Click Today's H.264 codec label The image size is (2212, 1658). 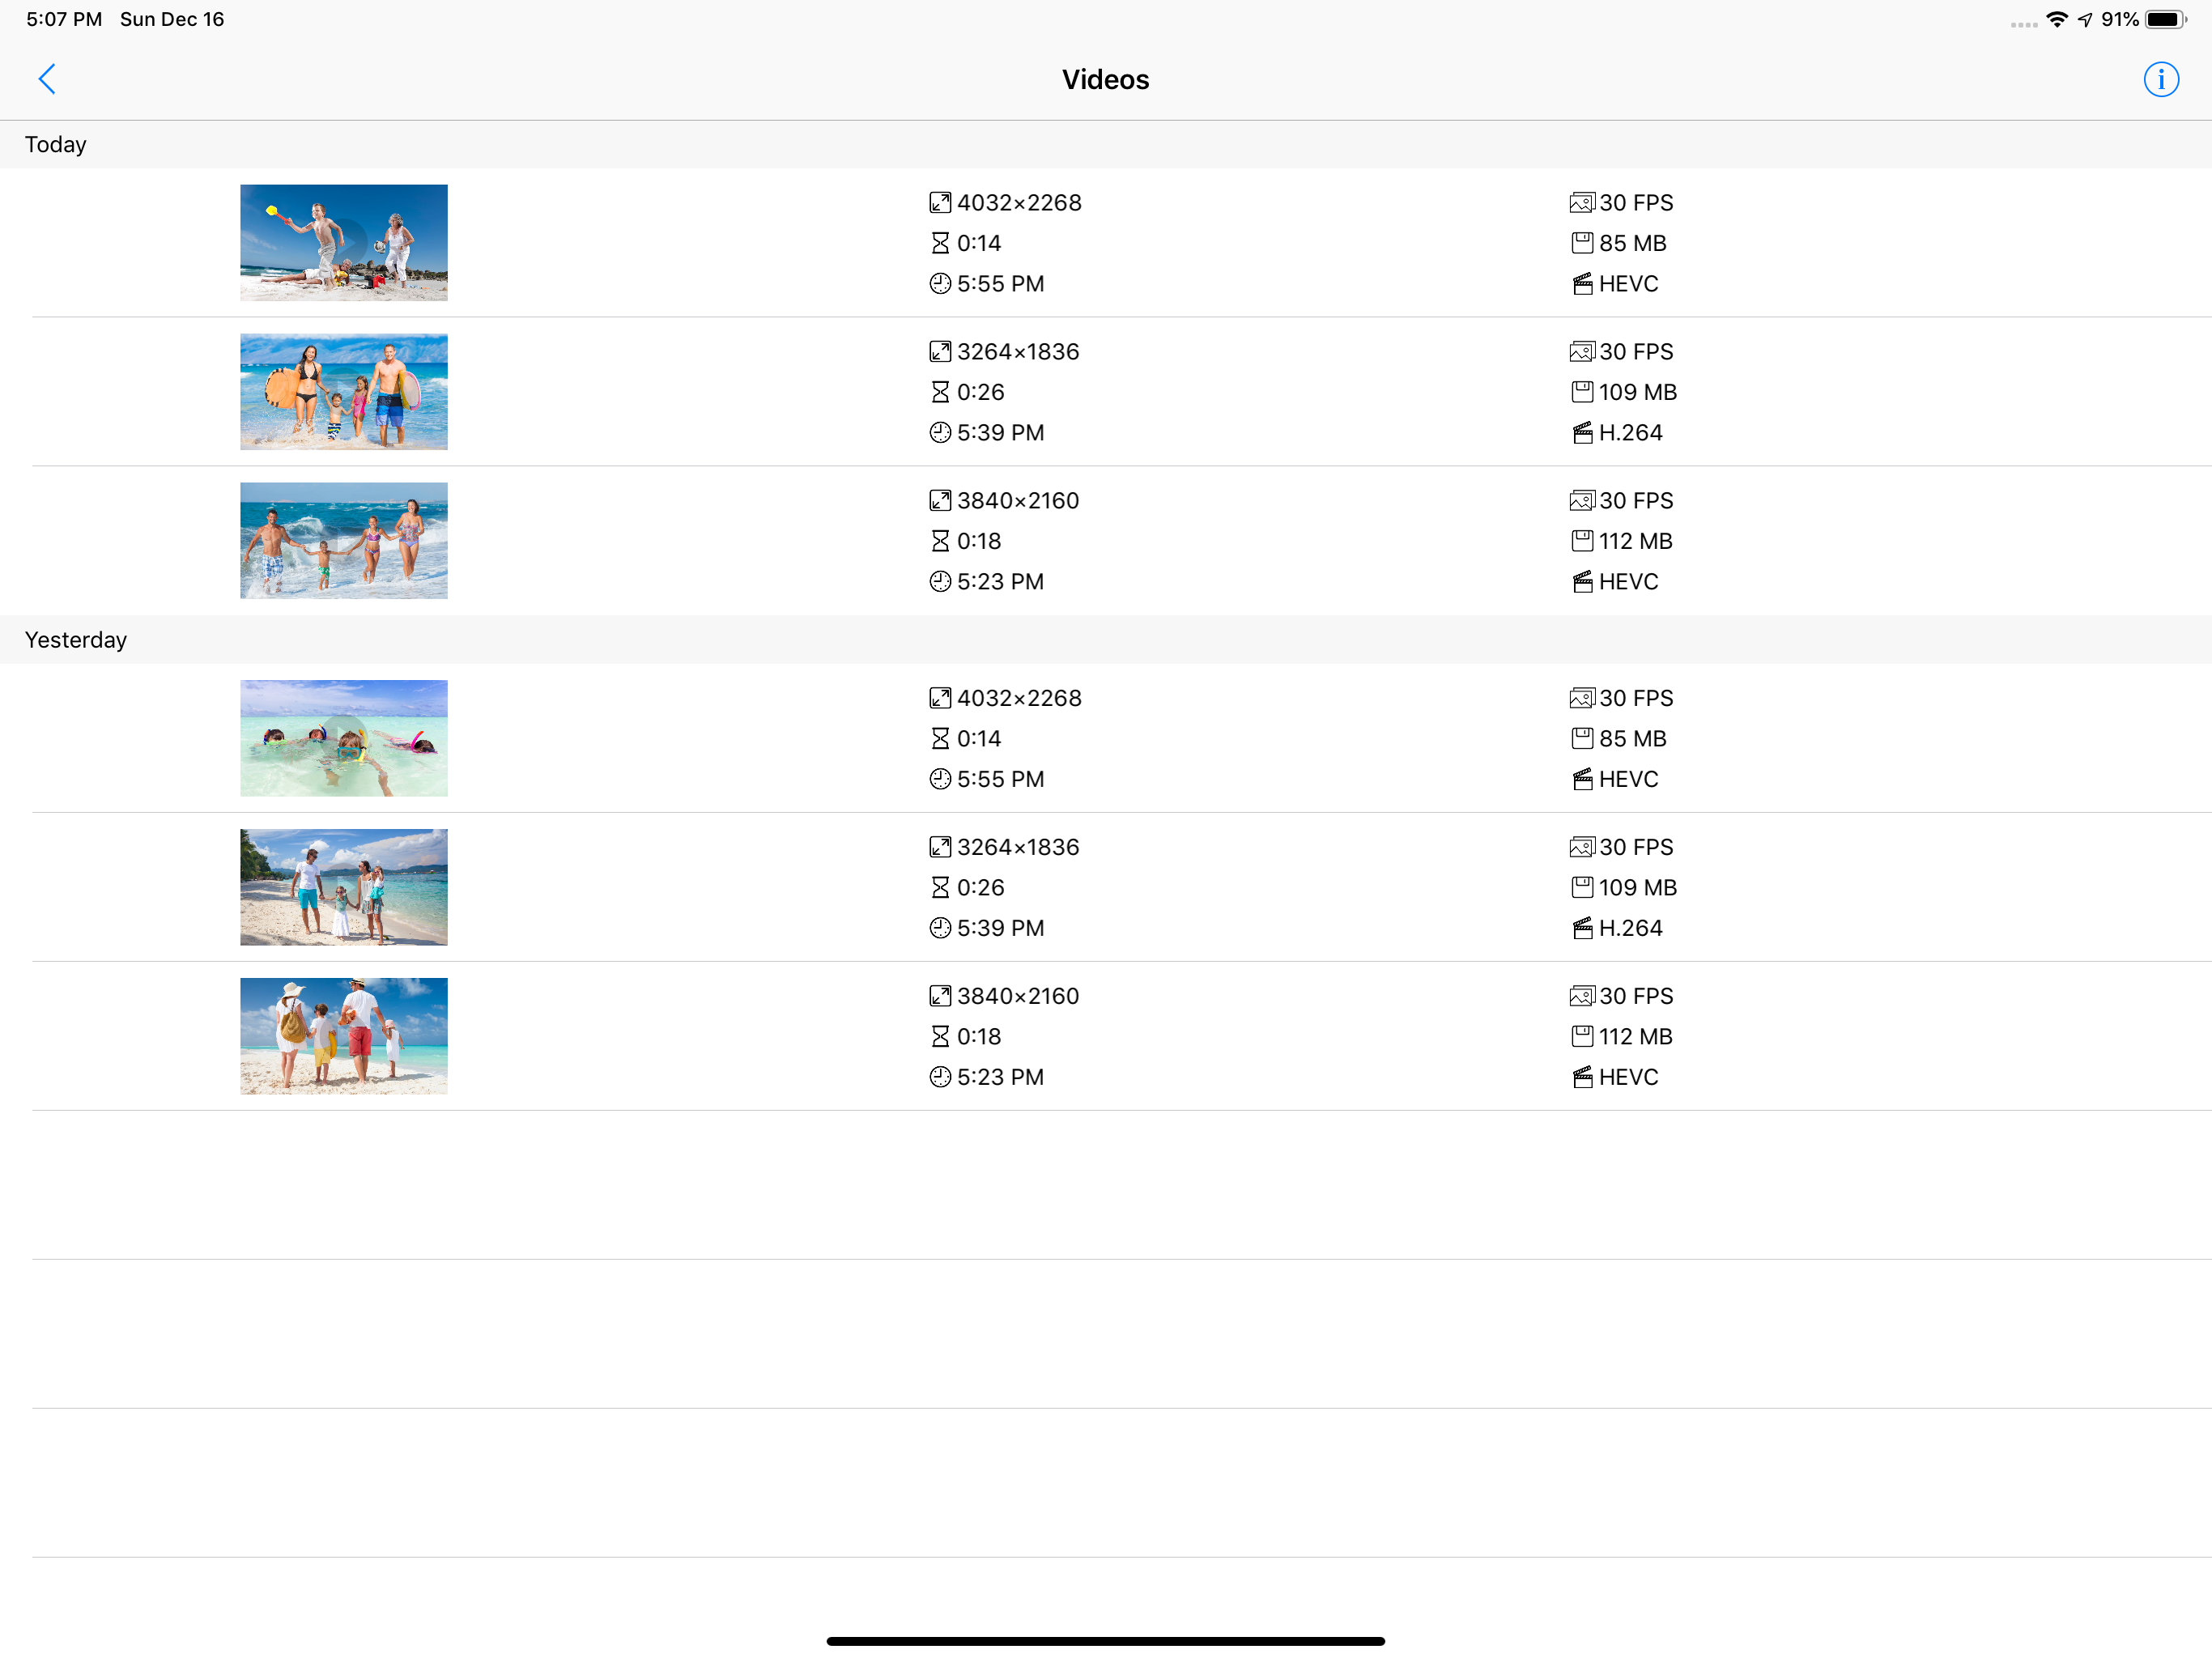tap(1630, 432)
